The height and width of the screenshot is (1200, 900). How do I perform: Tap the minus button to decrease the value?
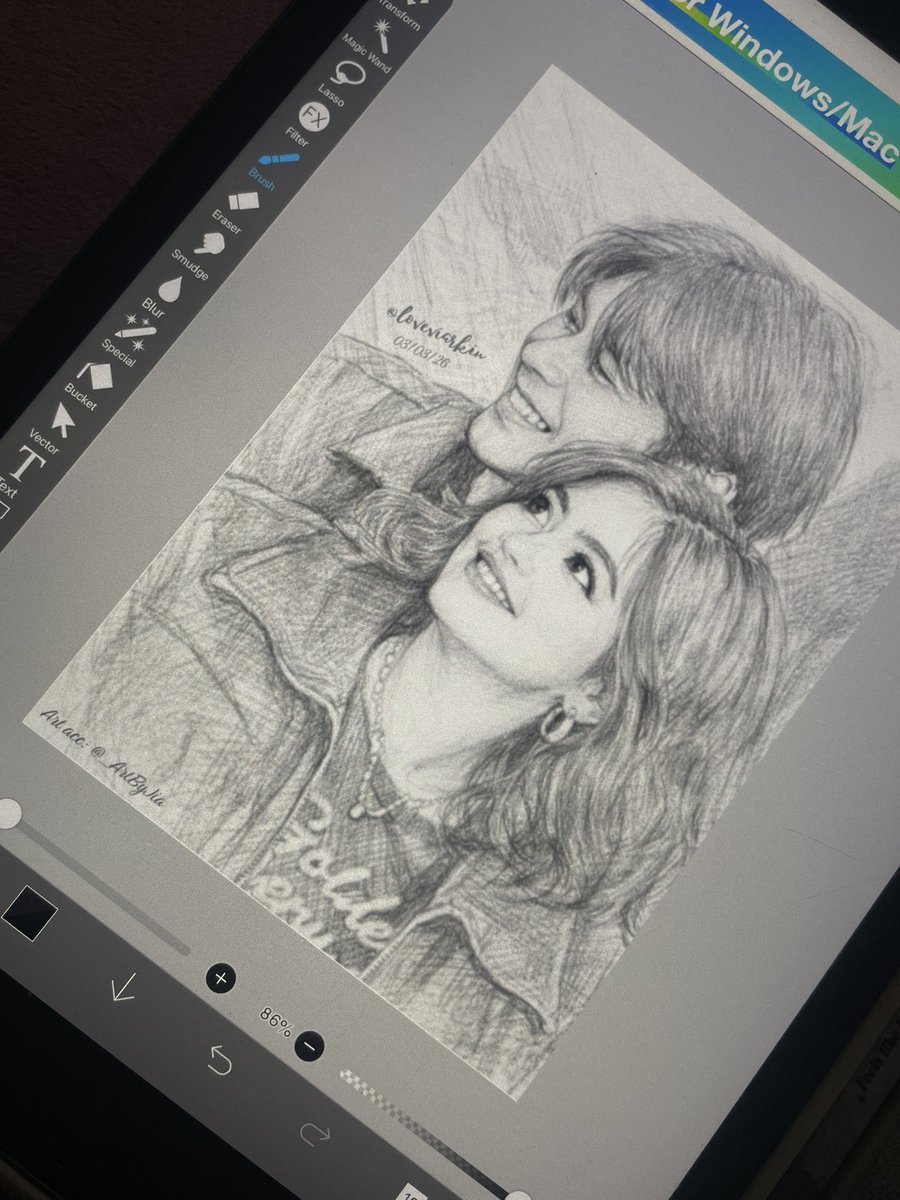(x=309, y=1045)
